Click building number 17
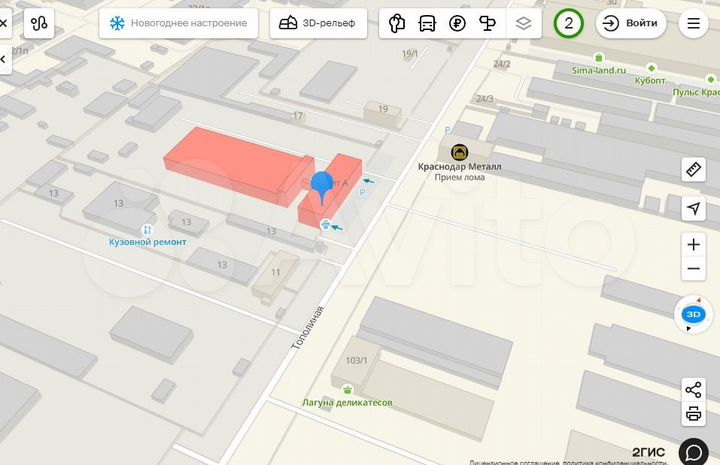 click(298, 116)
